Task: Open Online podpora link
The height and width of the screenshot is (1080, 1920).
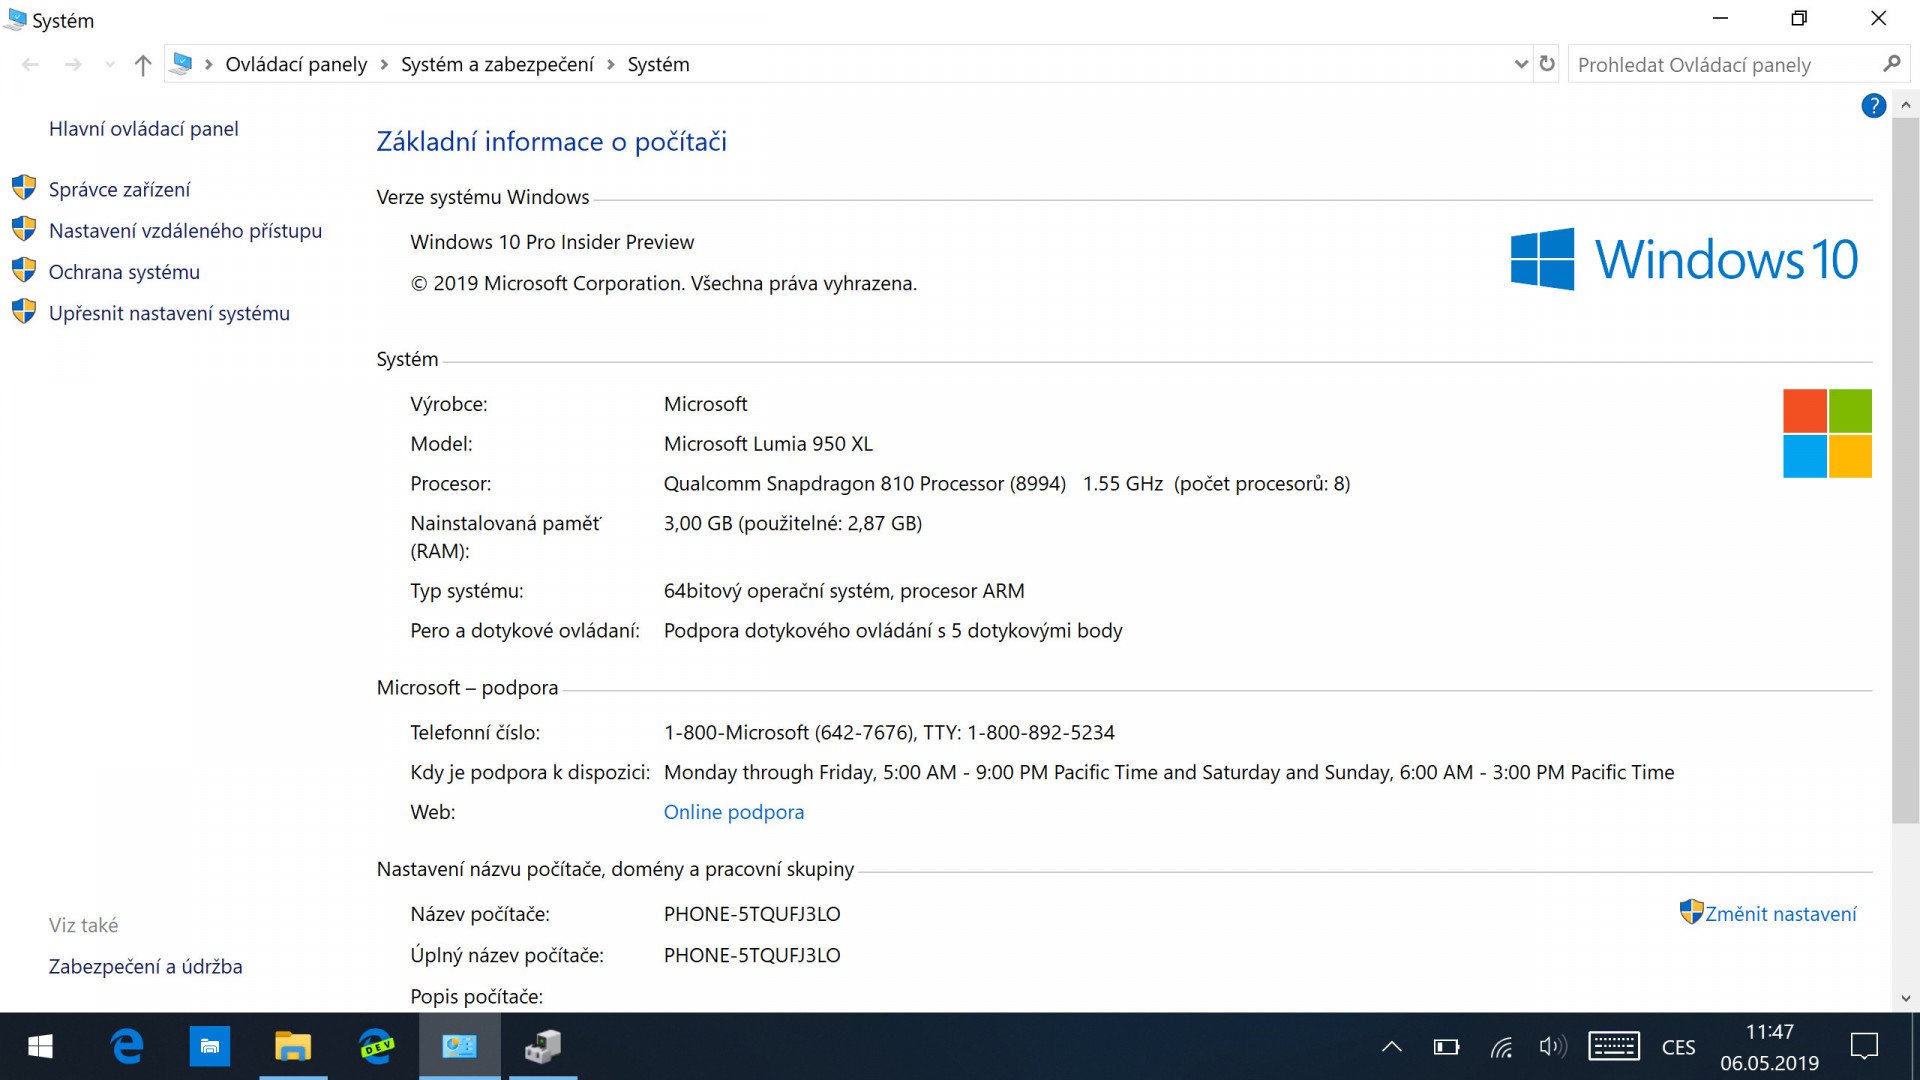Action: [734, 812]
